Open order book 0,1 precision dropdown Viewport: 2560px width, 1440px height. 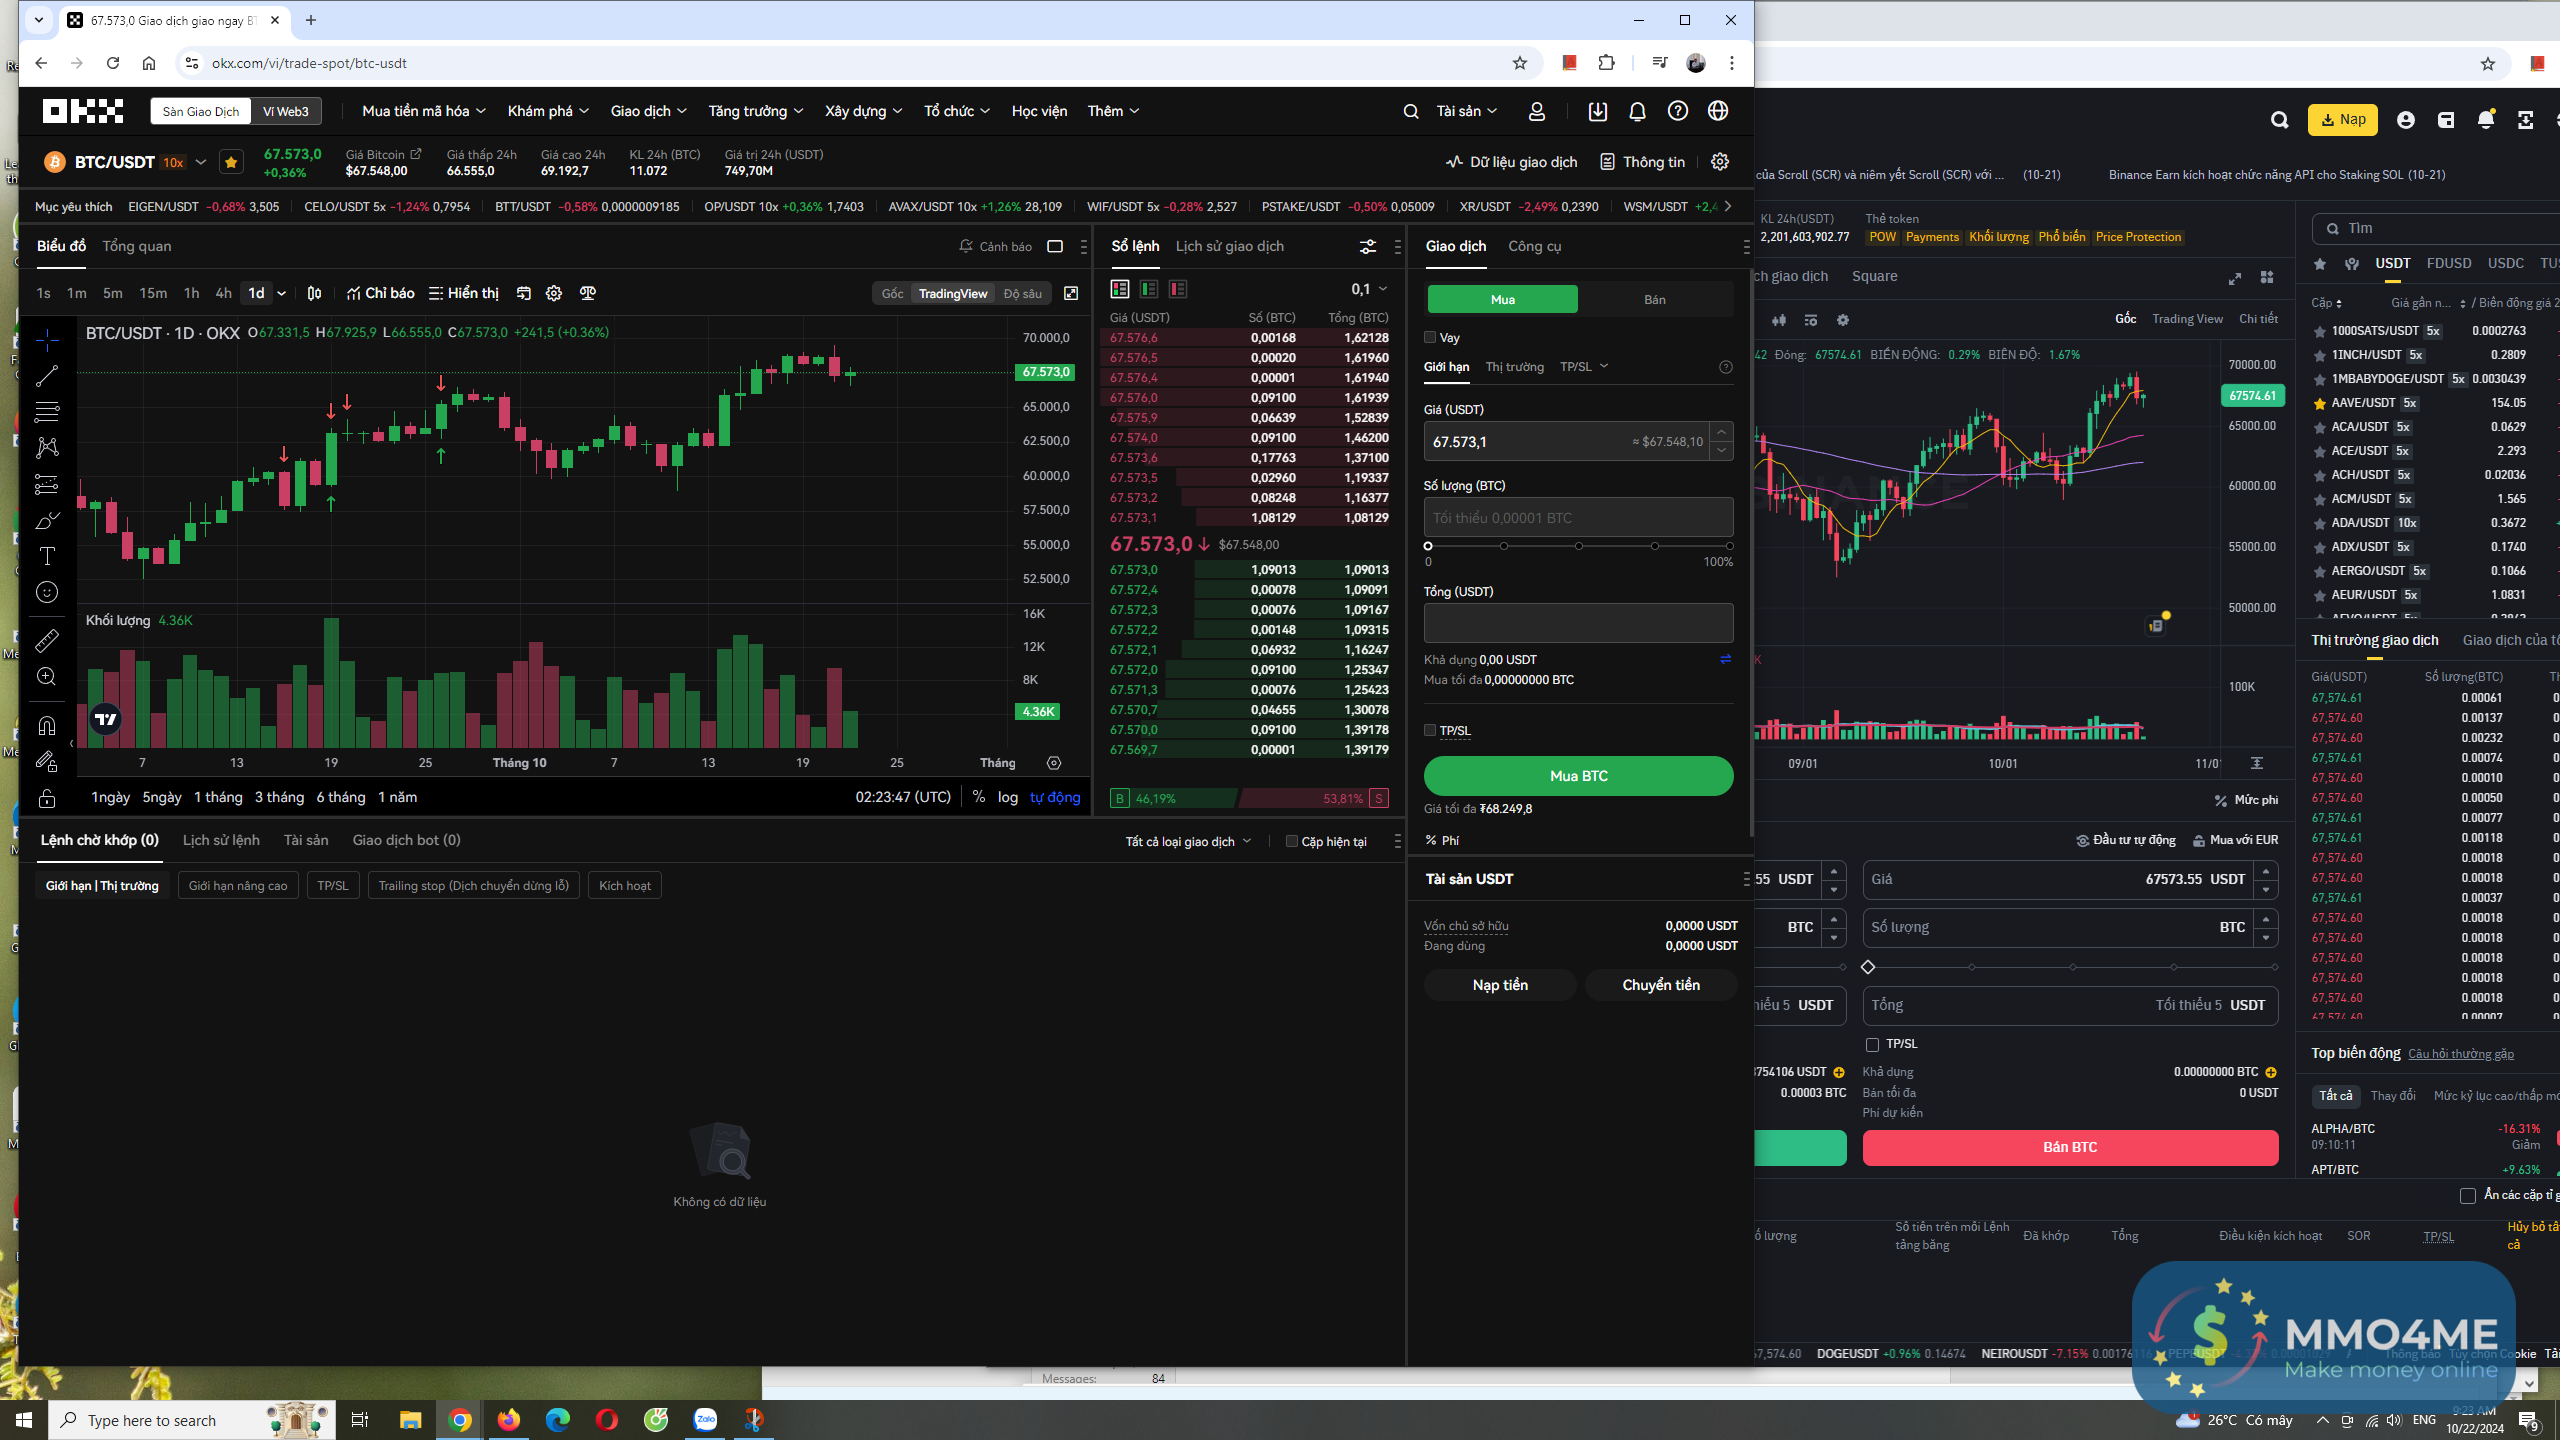(x=1369, y=289)
